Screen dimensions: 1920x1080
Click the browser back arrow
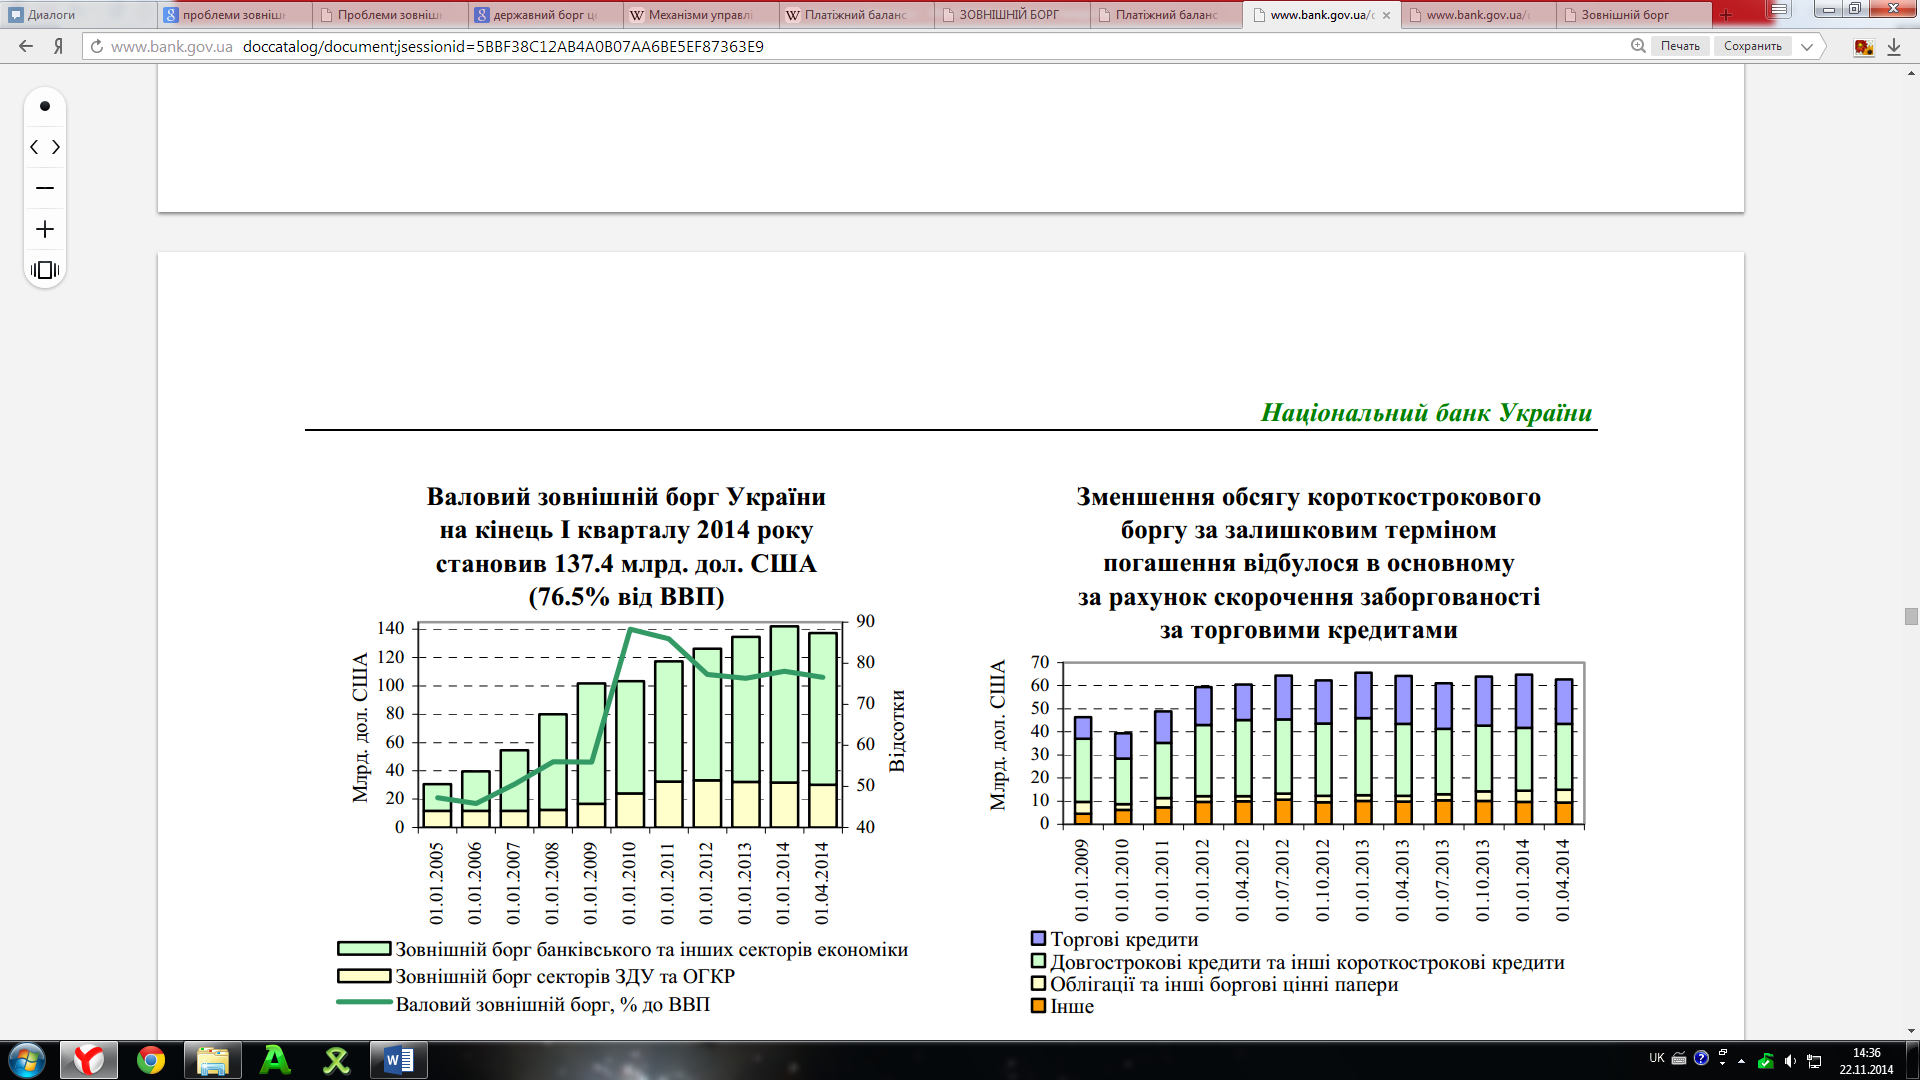point(26,46)
